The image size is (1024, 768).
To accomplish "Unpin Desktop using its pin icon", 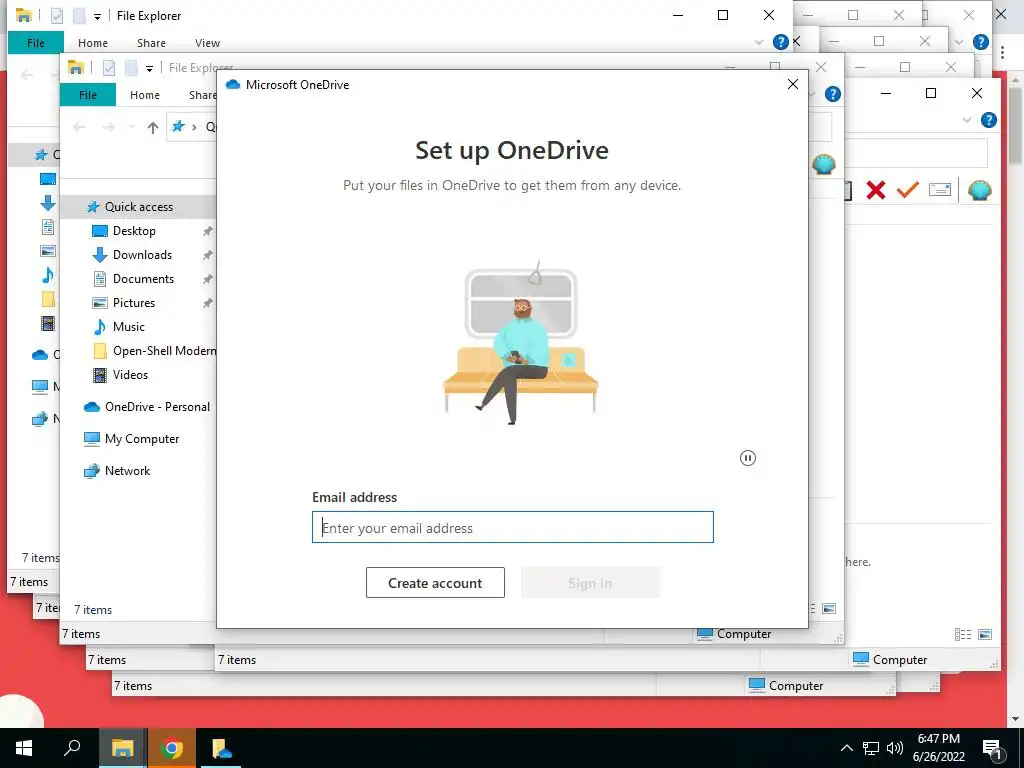I will (208, 231).
